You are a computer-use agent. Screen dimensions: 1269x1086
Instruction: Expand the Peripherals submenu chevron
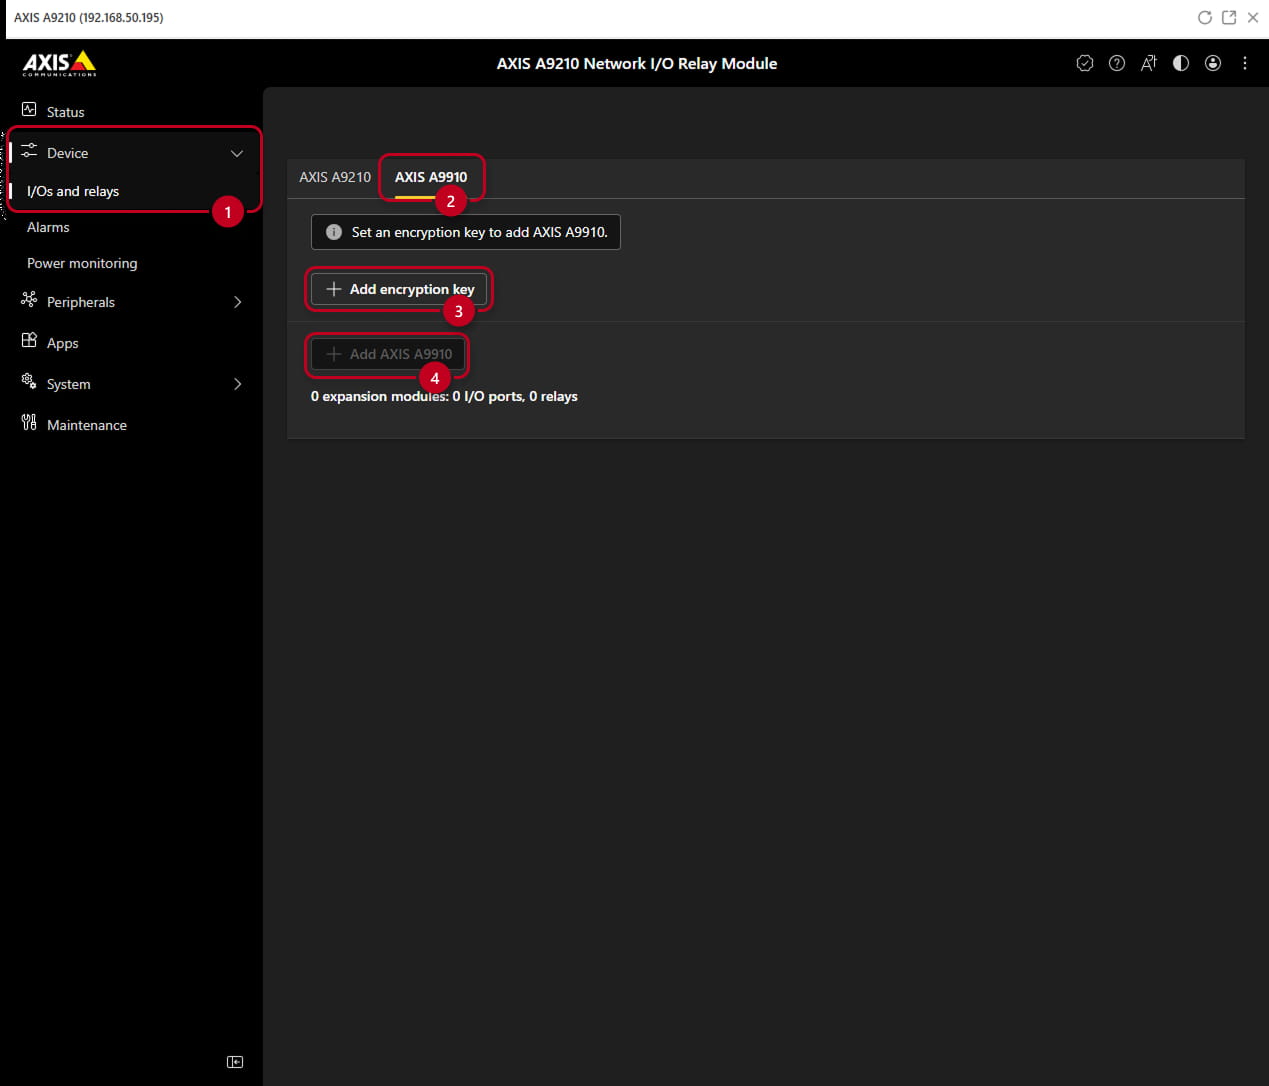point(237,302)
